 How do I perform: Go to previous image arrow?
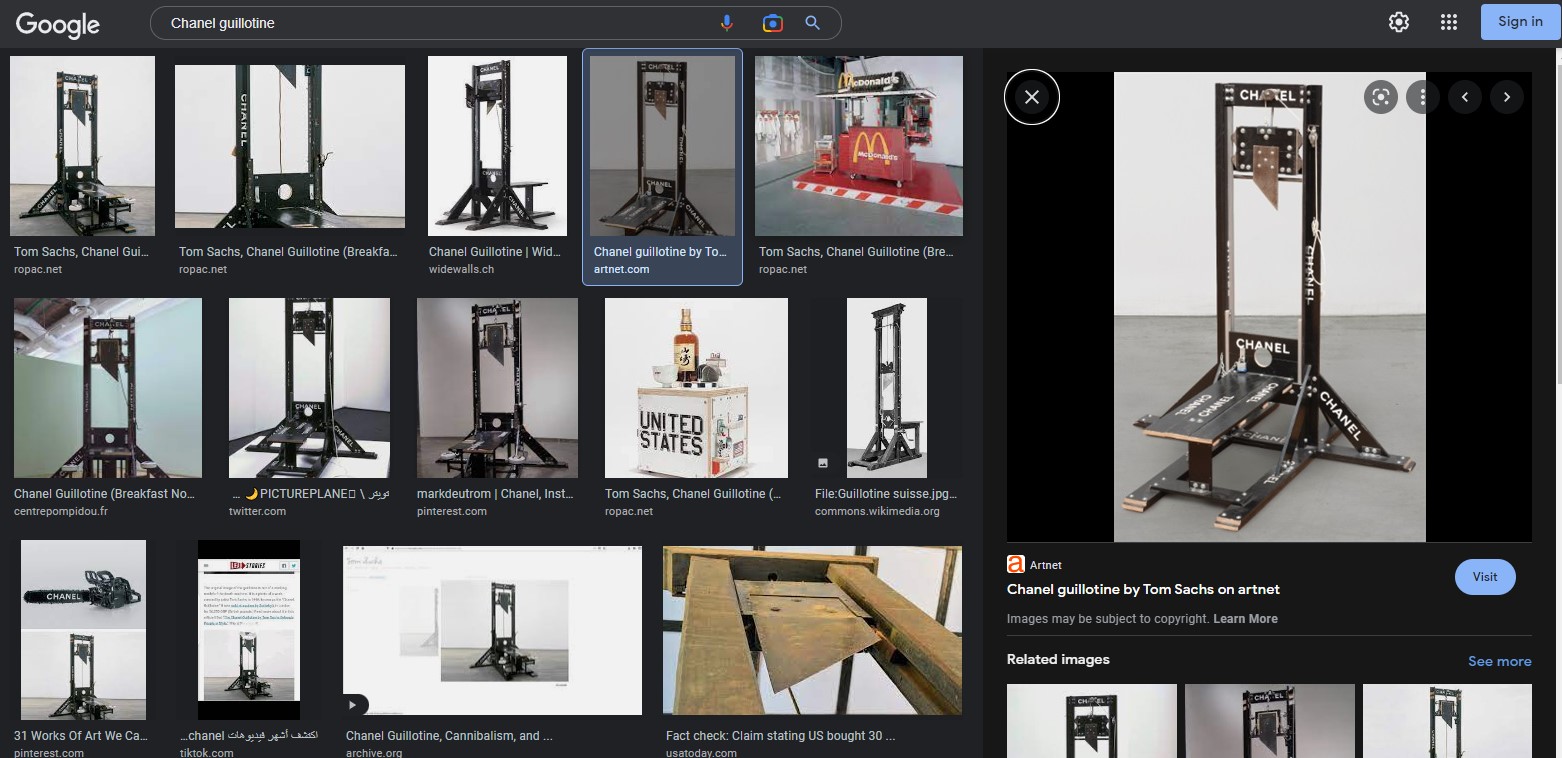coord(1465,97)
